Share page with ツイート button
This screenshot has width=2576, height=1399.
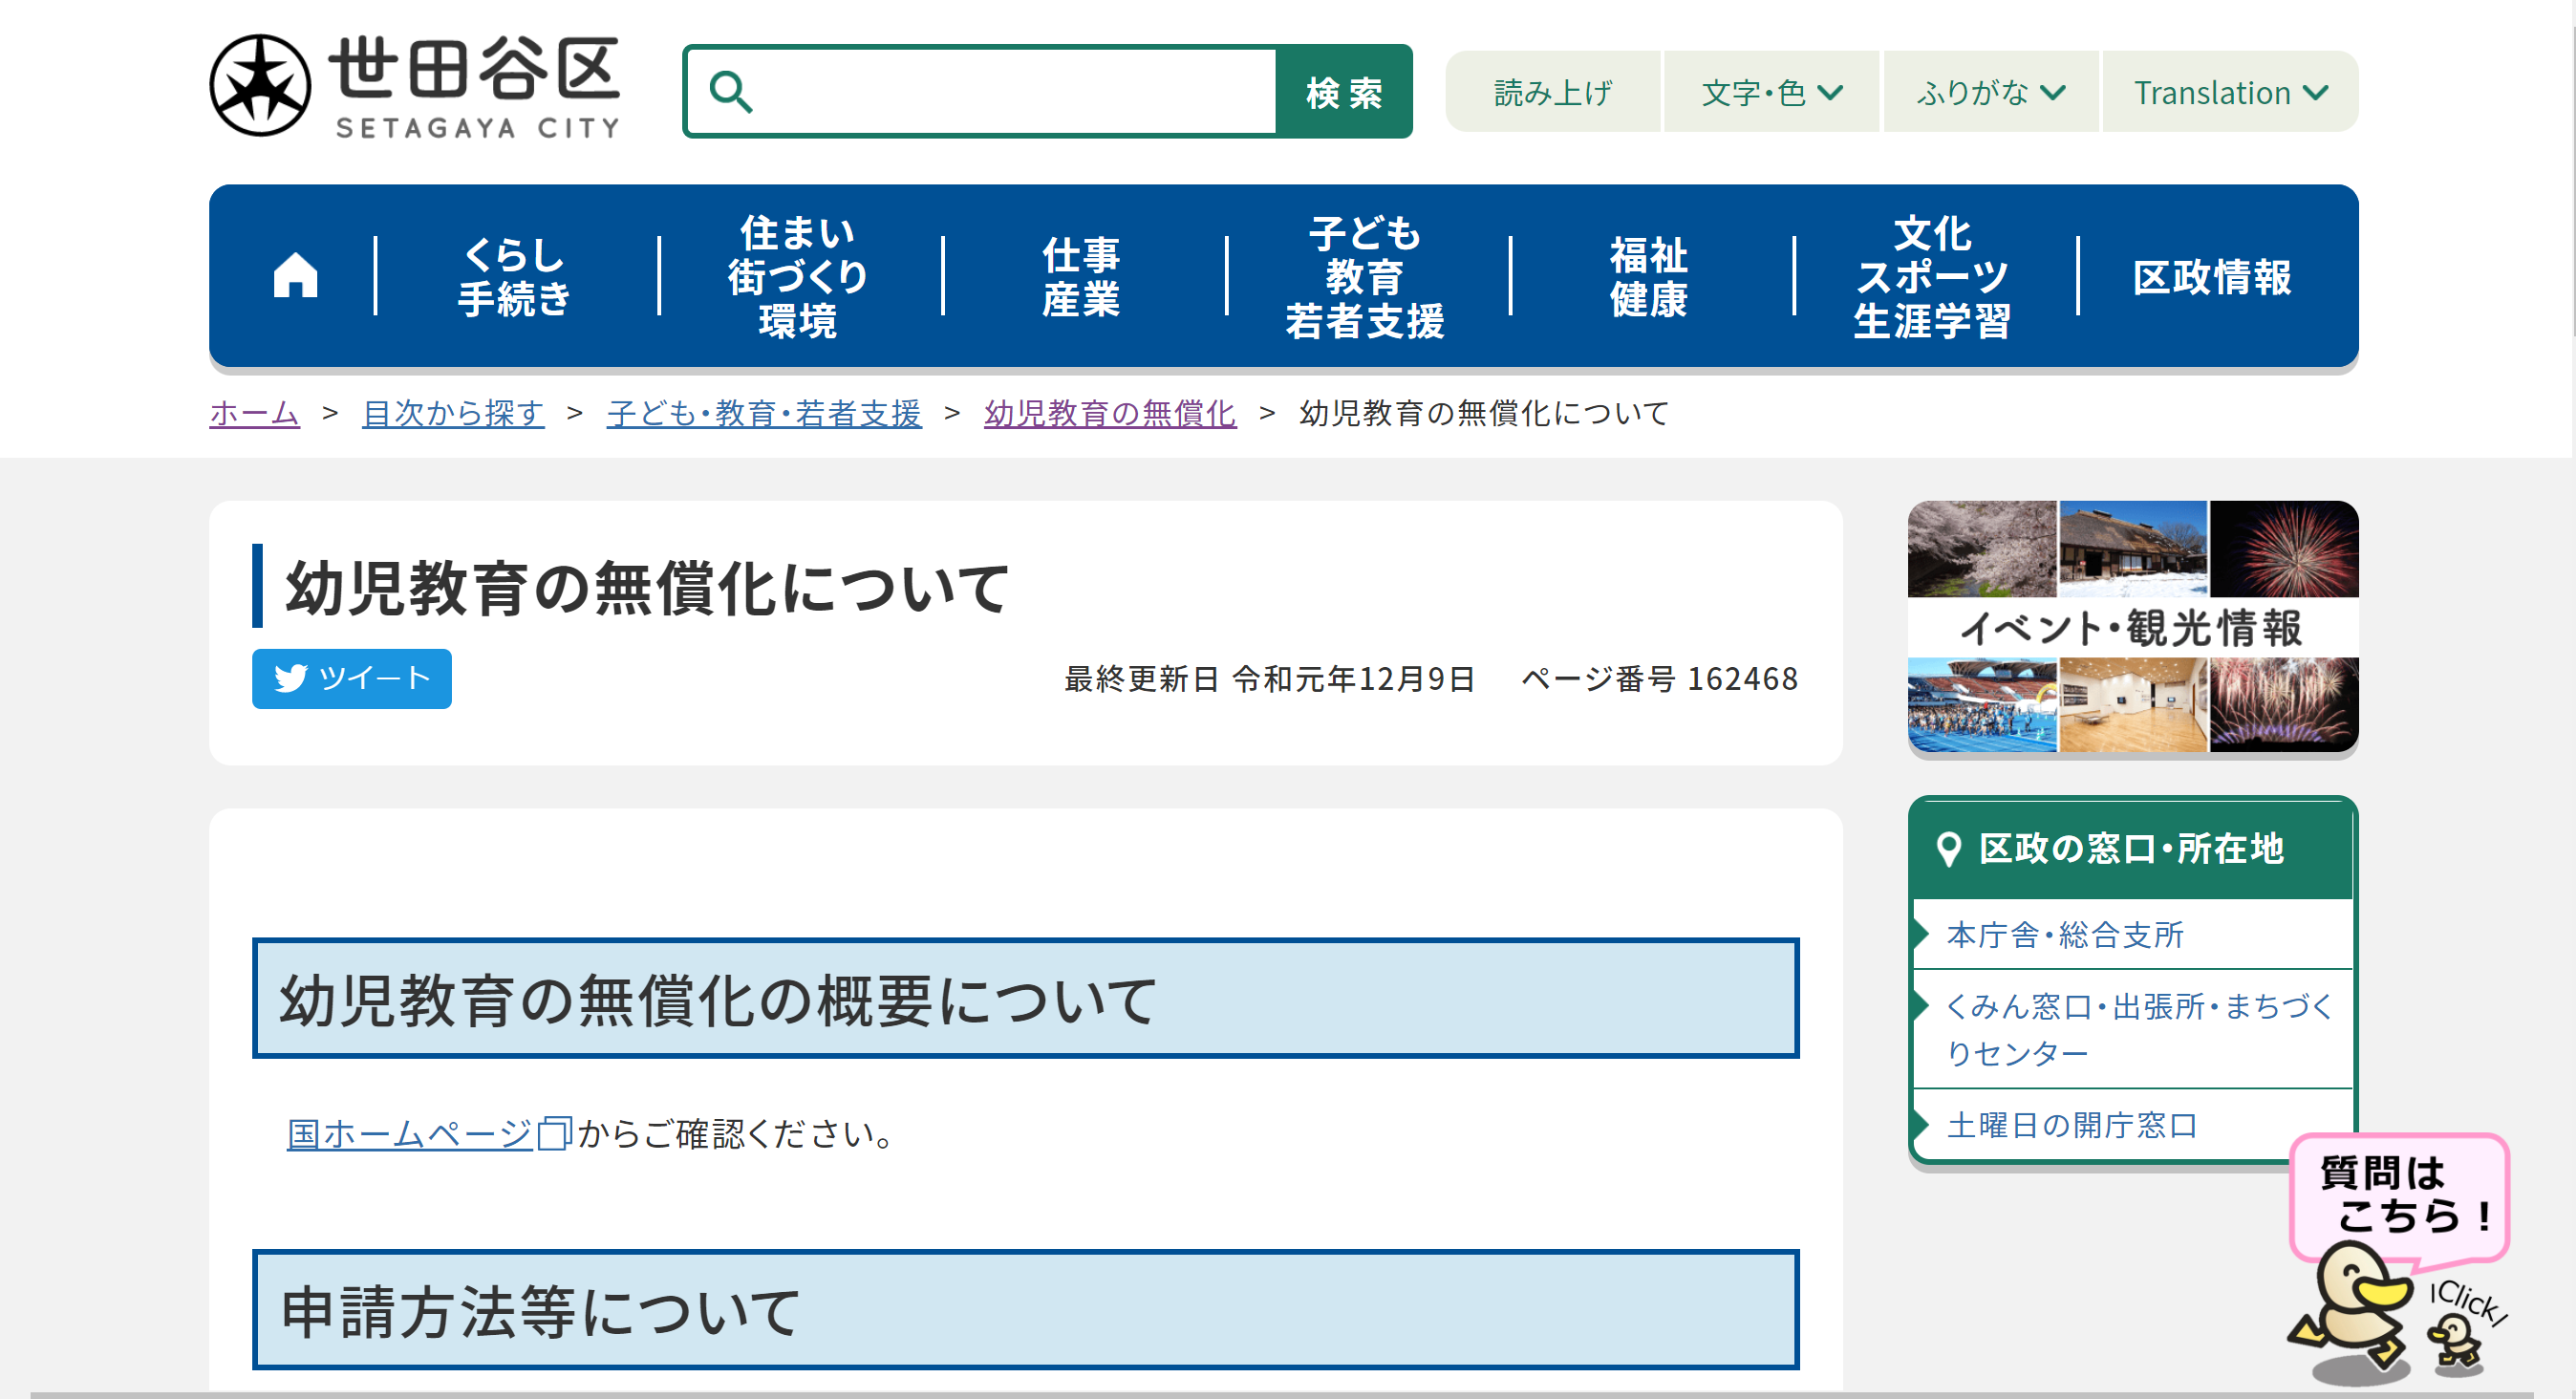351,678
